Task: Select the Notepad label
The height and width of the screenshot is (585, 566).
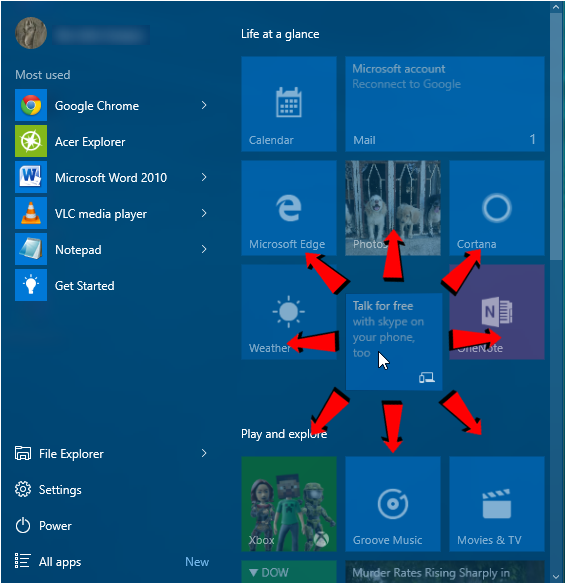Action: (x=78, y=250)
